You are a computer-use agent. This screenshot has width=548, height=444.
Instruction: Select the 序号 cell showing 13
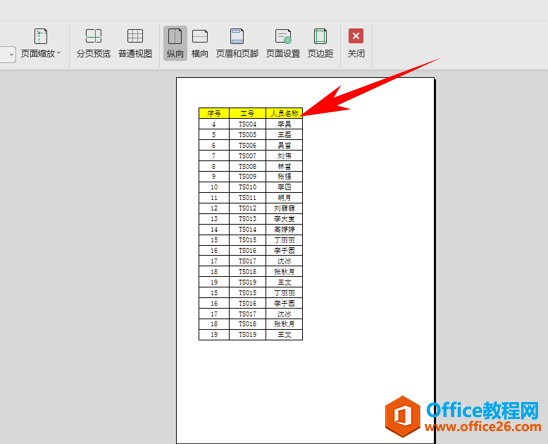click(x=214, y=219)
